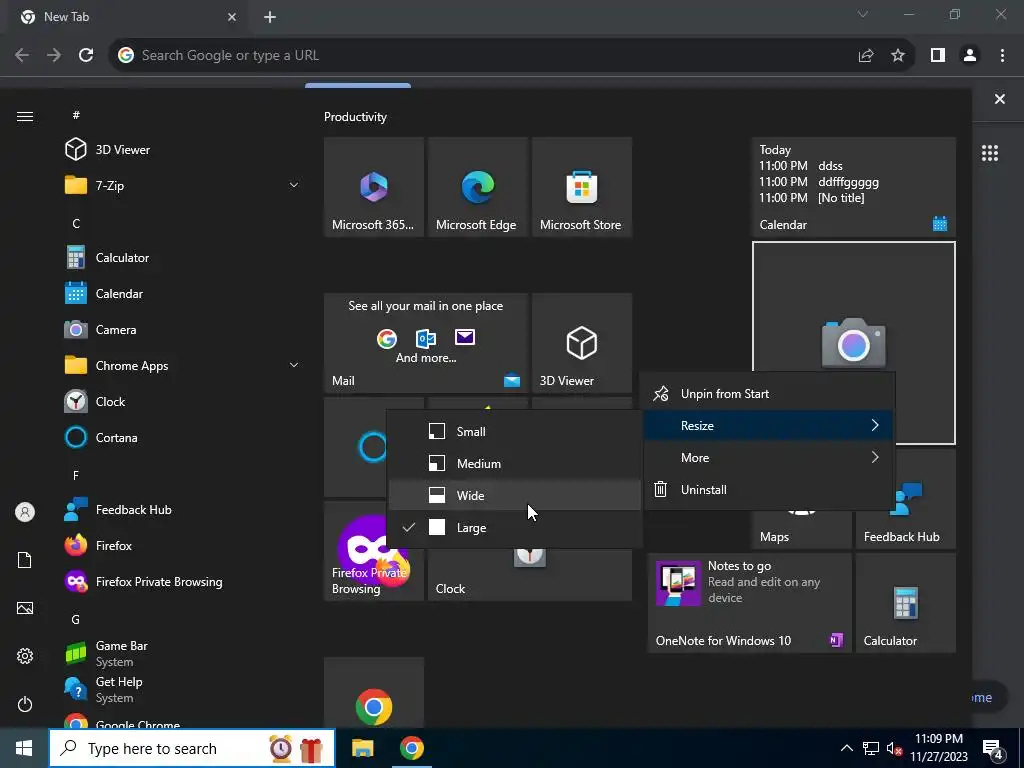Open the large Camera tile
Image resolution: width=1024 pixels, height=768 pixels.
(854, 307)
